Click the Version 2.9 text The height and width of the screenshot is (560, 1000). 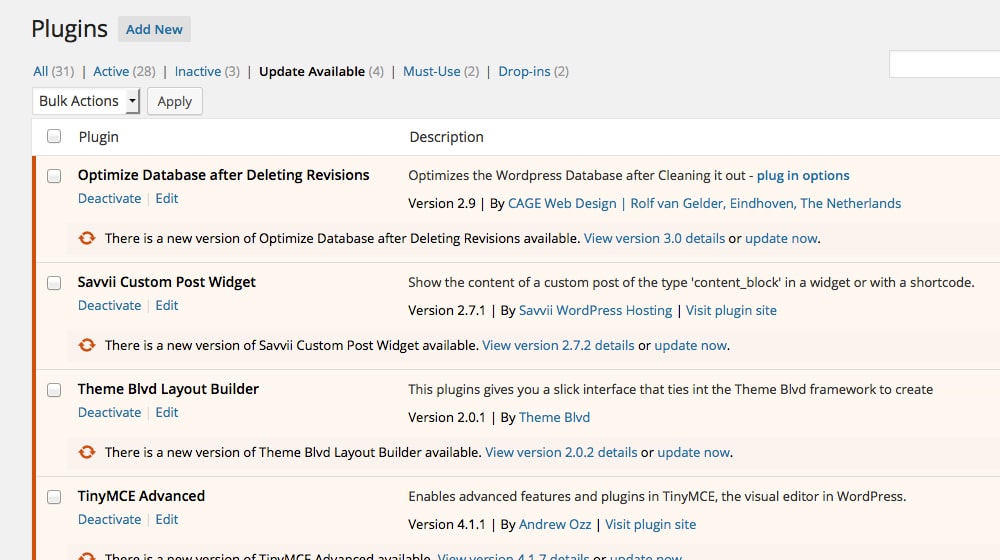pyautogui.click(x=442, y=203)
